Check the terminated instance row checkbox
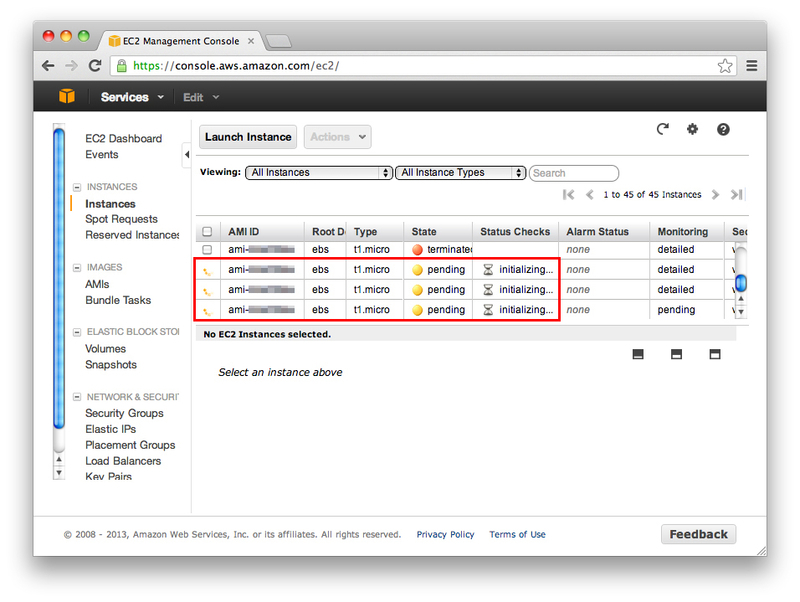 (207, 249)
